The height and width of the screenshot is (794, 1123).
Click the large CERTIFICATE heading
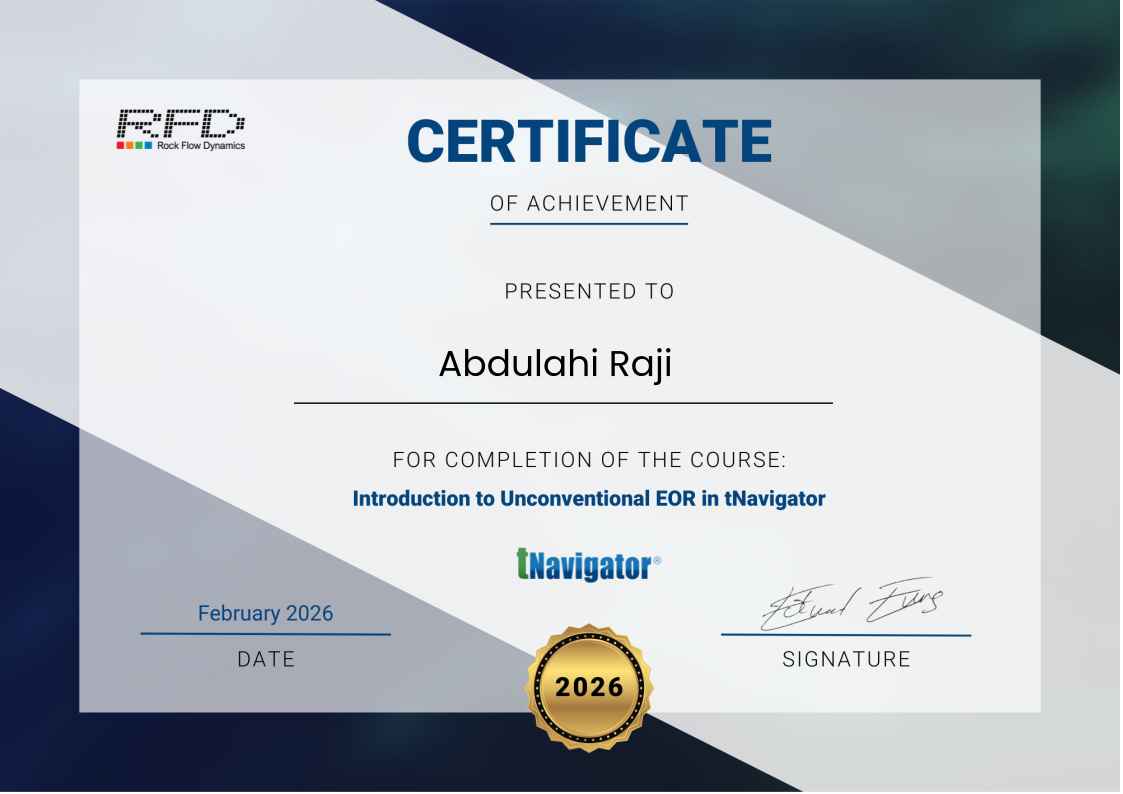[x=589, y=141]
